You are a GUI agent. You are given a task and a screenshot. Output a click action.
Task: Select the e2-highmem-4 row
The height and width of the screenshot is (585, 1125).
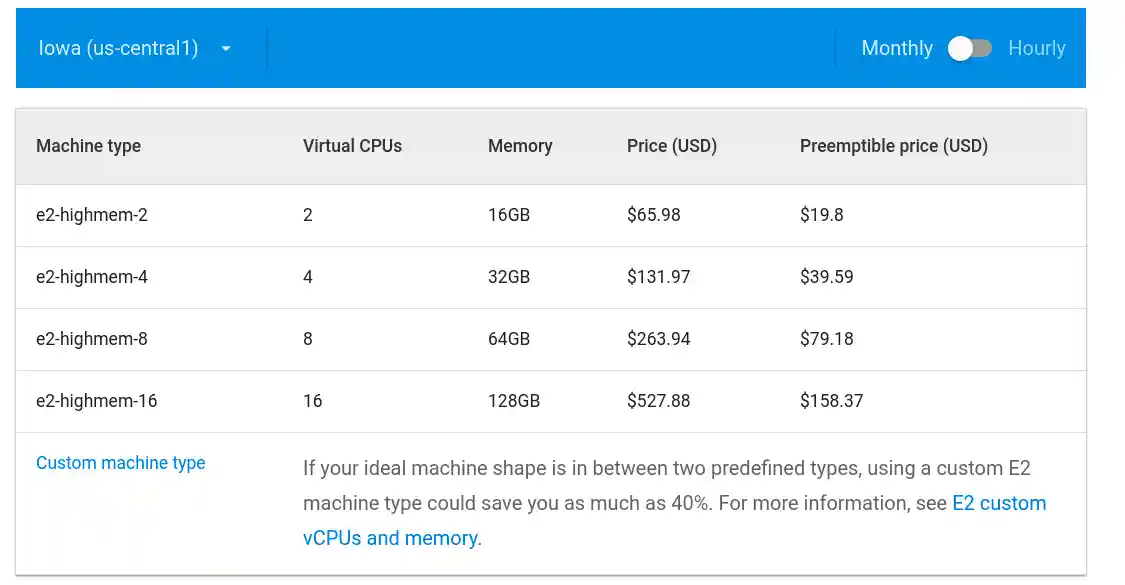[92, 276]
